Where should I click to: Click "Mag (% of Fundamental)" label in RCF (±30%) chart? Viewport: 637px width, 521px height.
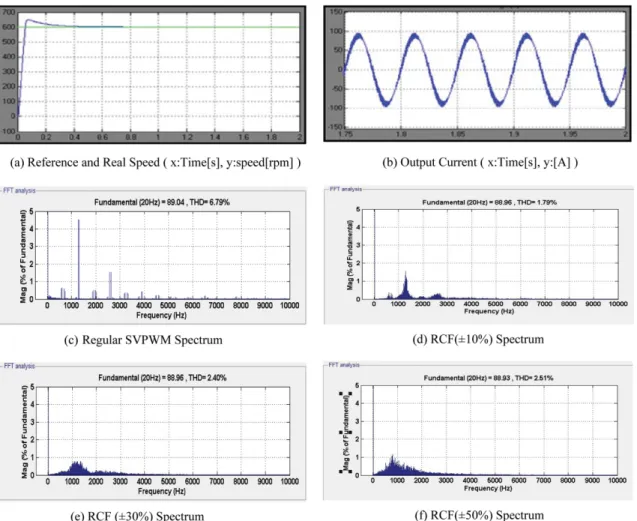pos(24,432)
